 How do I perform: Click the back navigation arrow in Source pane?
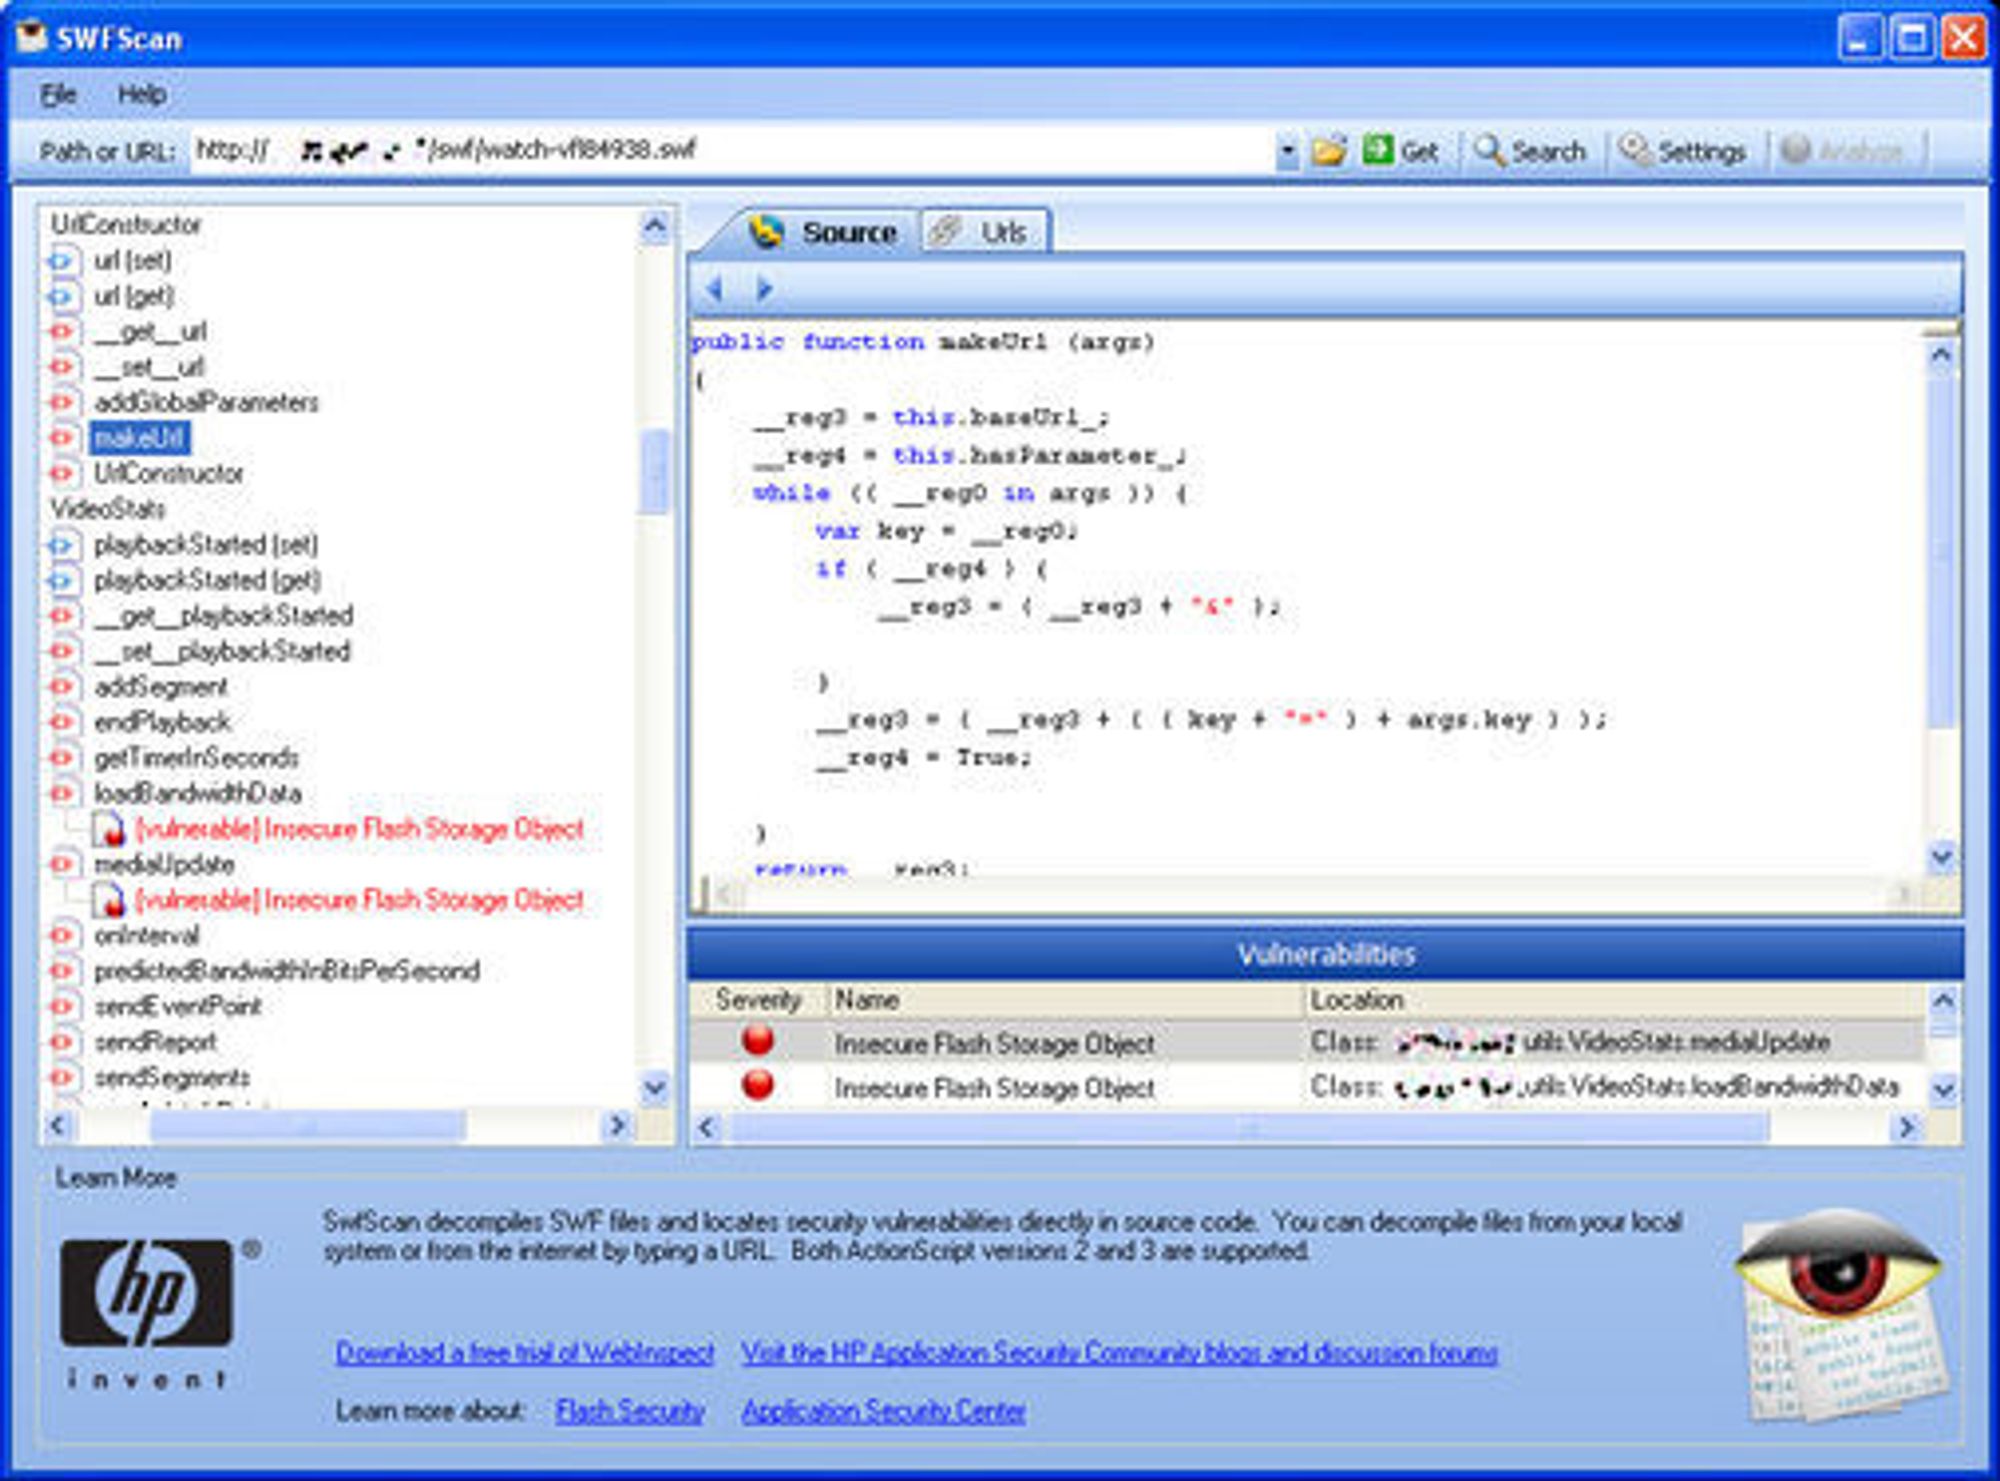tap(715, 289)
